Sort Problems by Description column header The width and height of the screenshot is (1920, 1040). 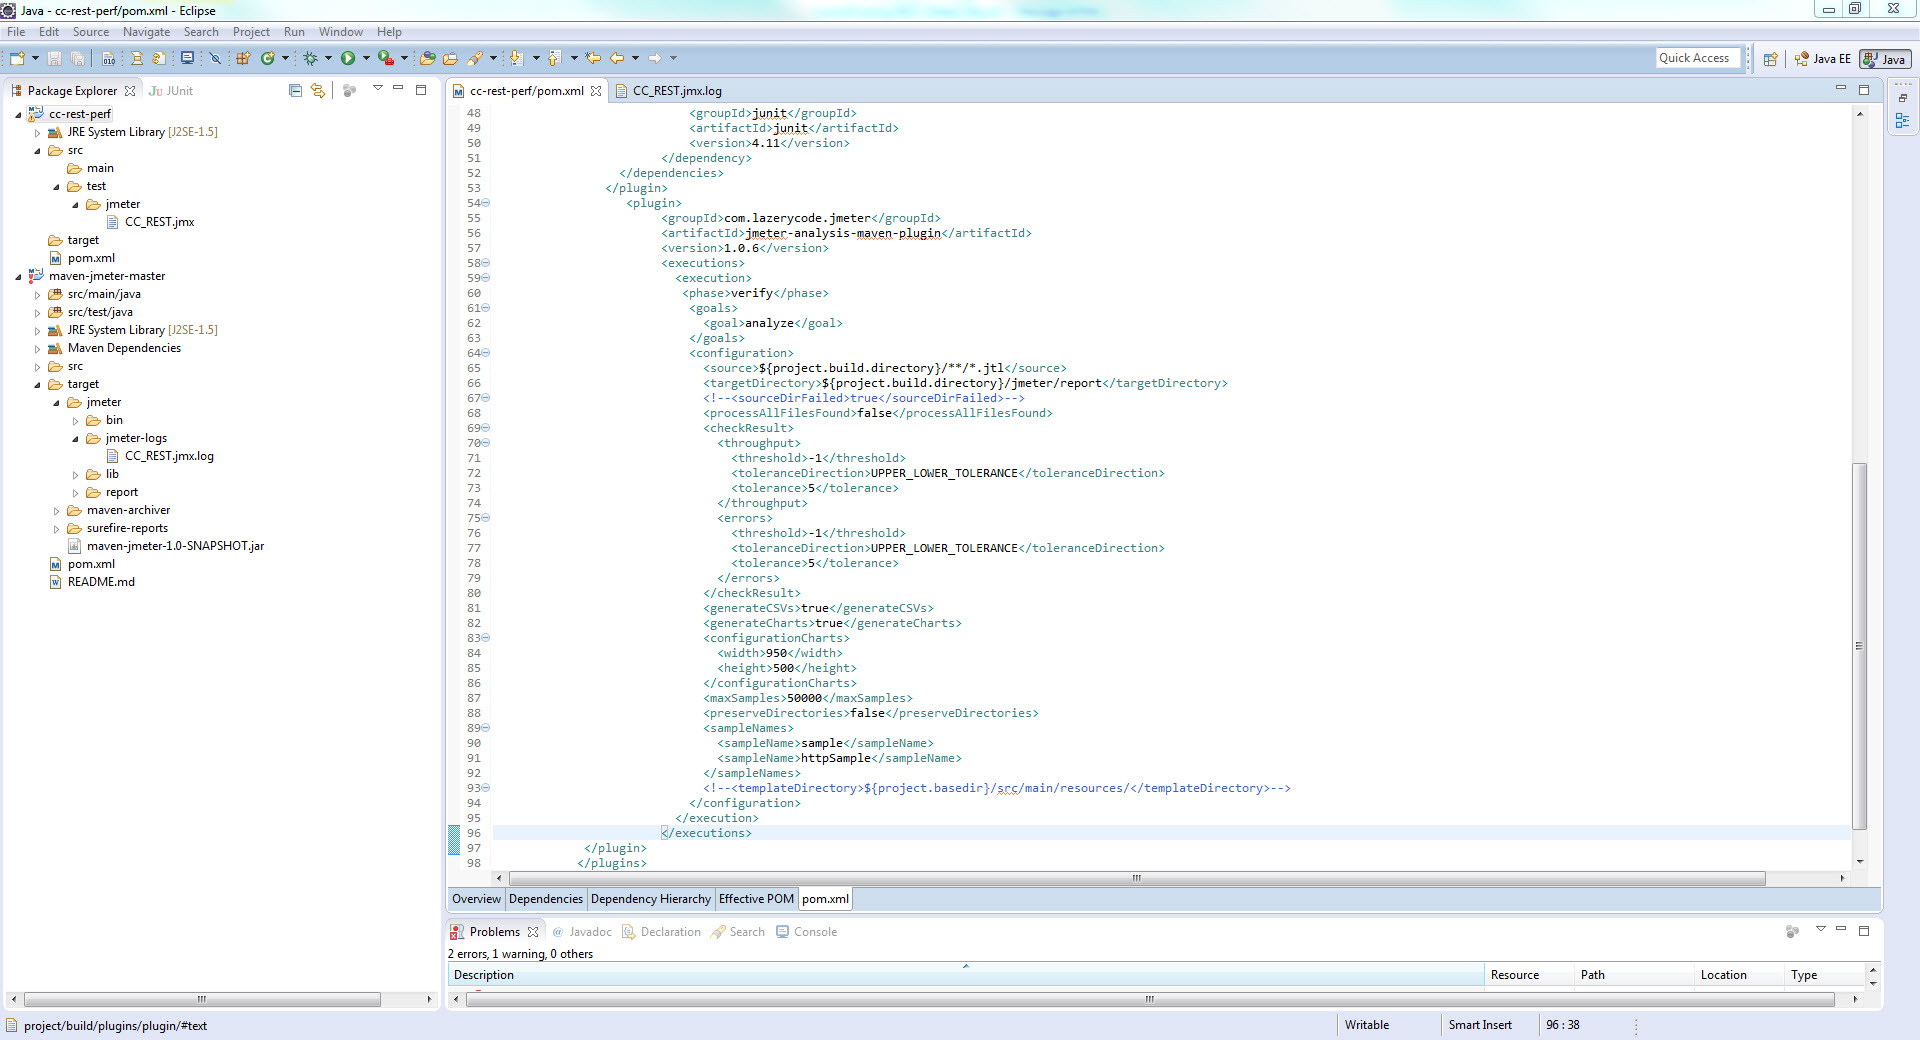pos(965,975)
